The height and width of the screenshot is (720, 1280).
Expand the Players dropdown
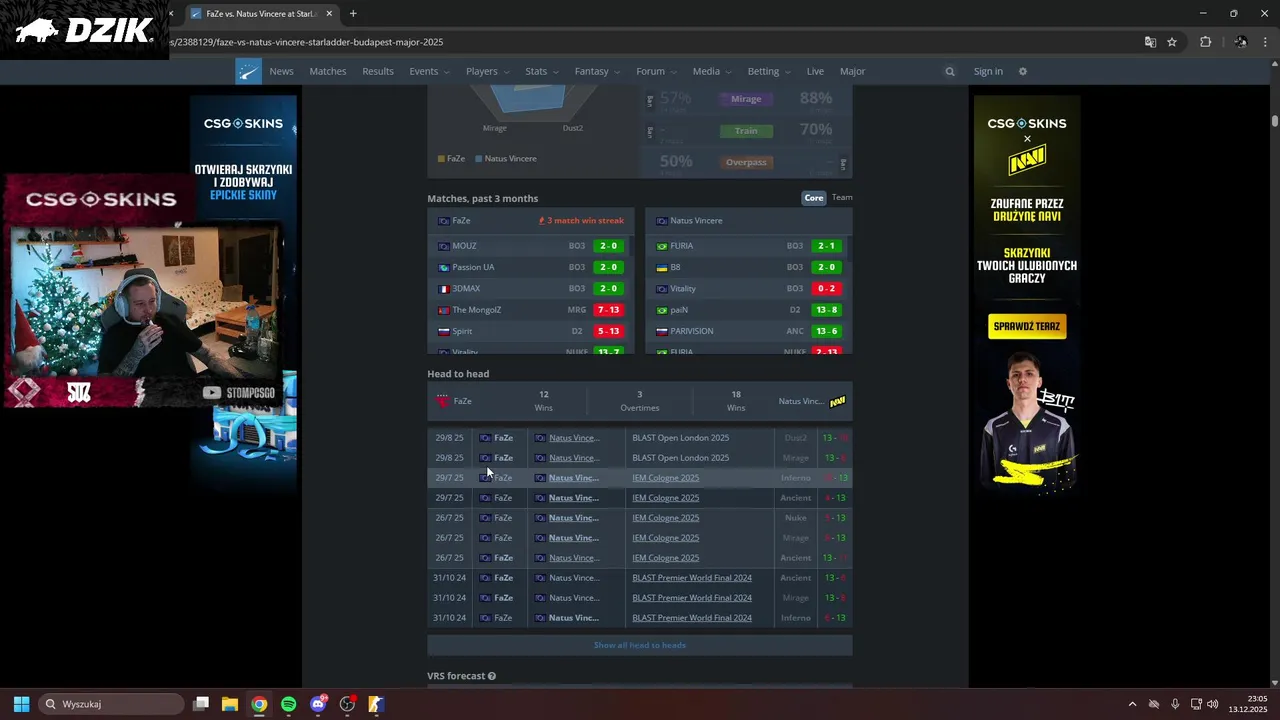coord(487,71)
